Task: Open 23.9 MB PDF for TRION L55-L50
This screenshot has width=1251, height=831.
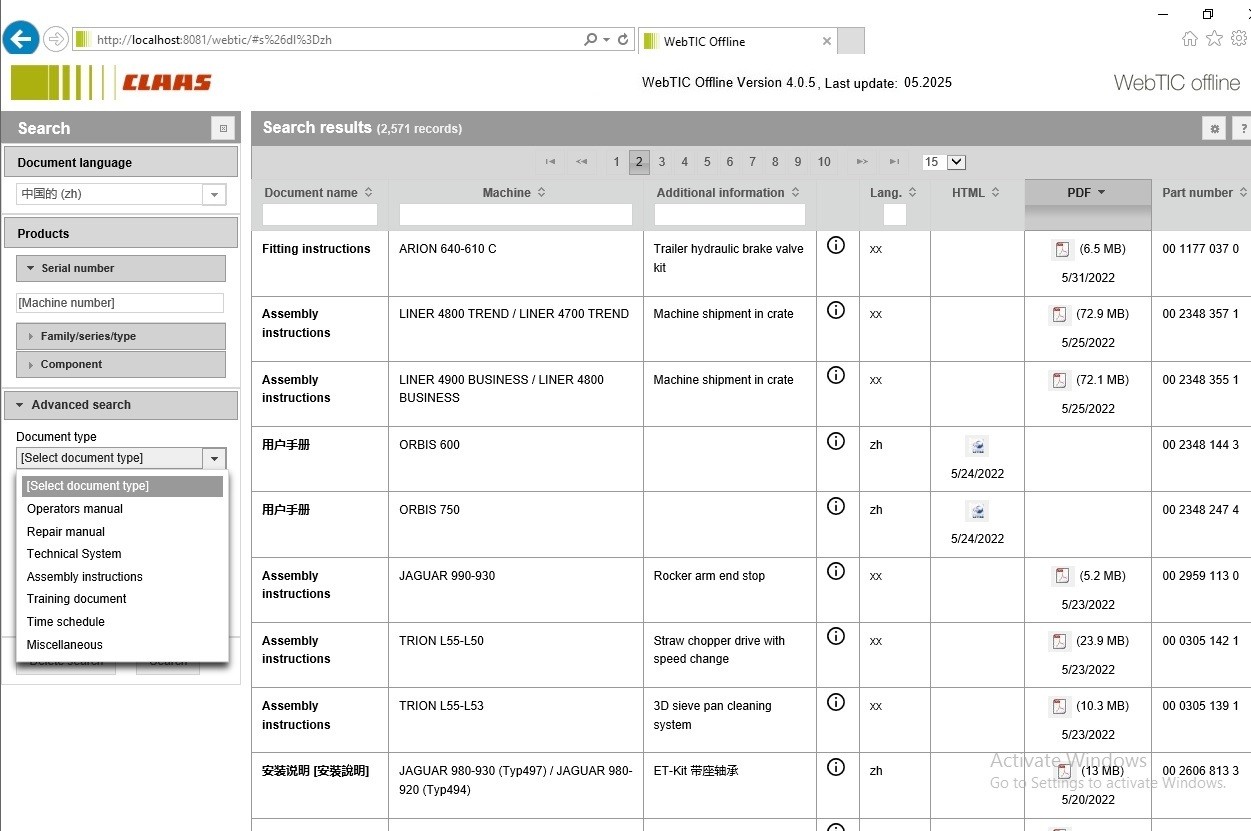Action: point(1061,641)
